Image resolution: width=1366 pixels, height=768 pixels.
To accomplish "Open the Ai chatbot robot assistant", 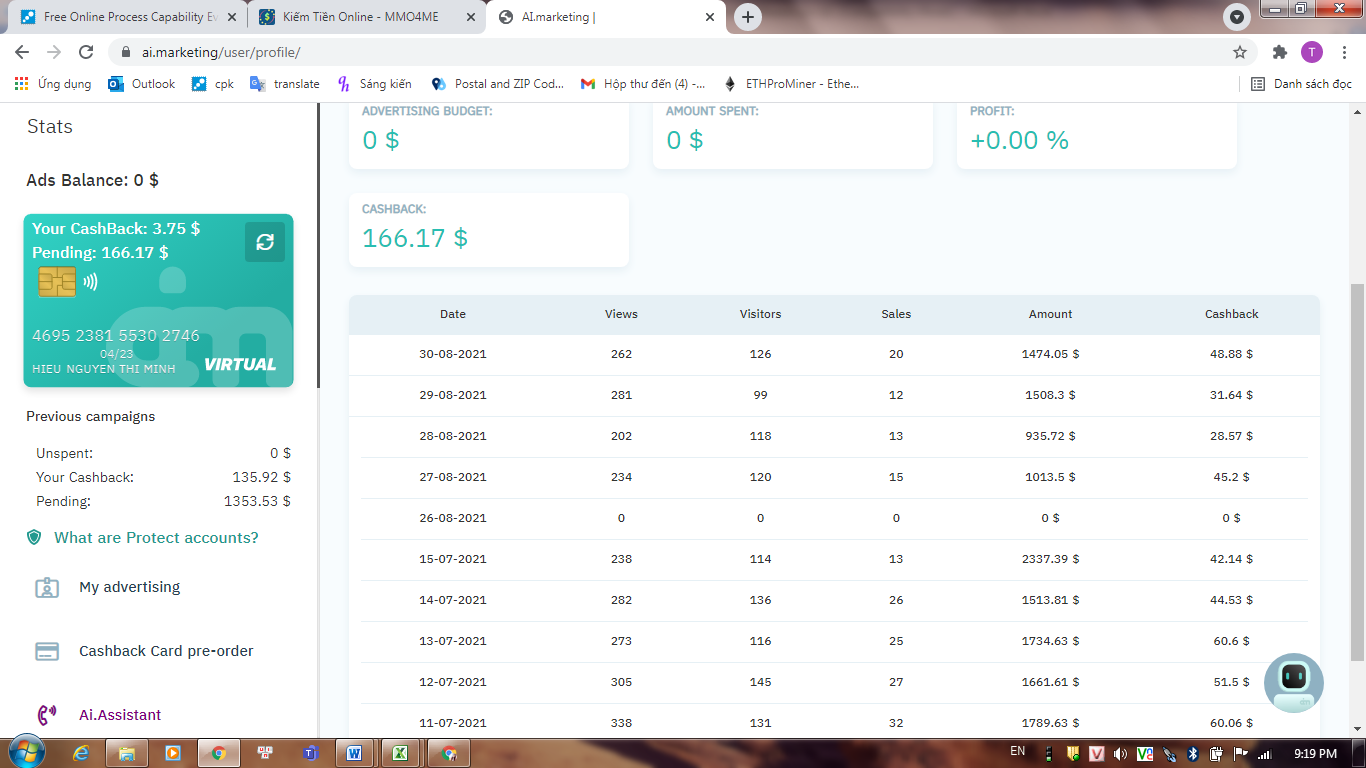I will 1294,683.
